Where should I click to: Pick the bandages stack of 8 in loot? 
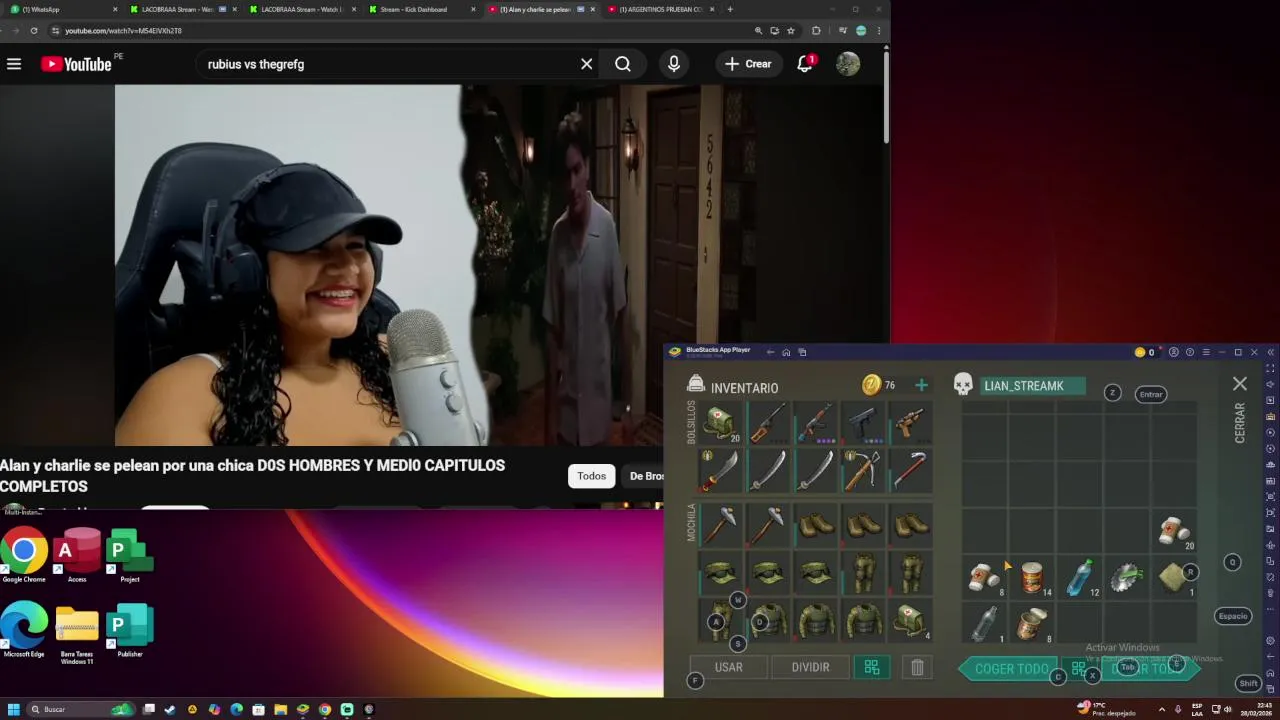tap(986, 577)
